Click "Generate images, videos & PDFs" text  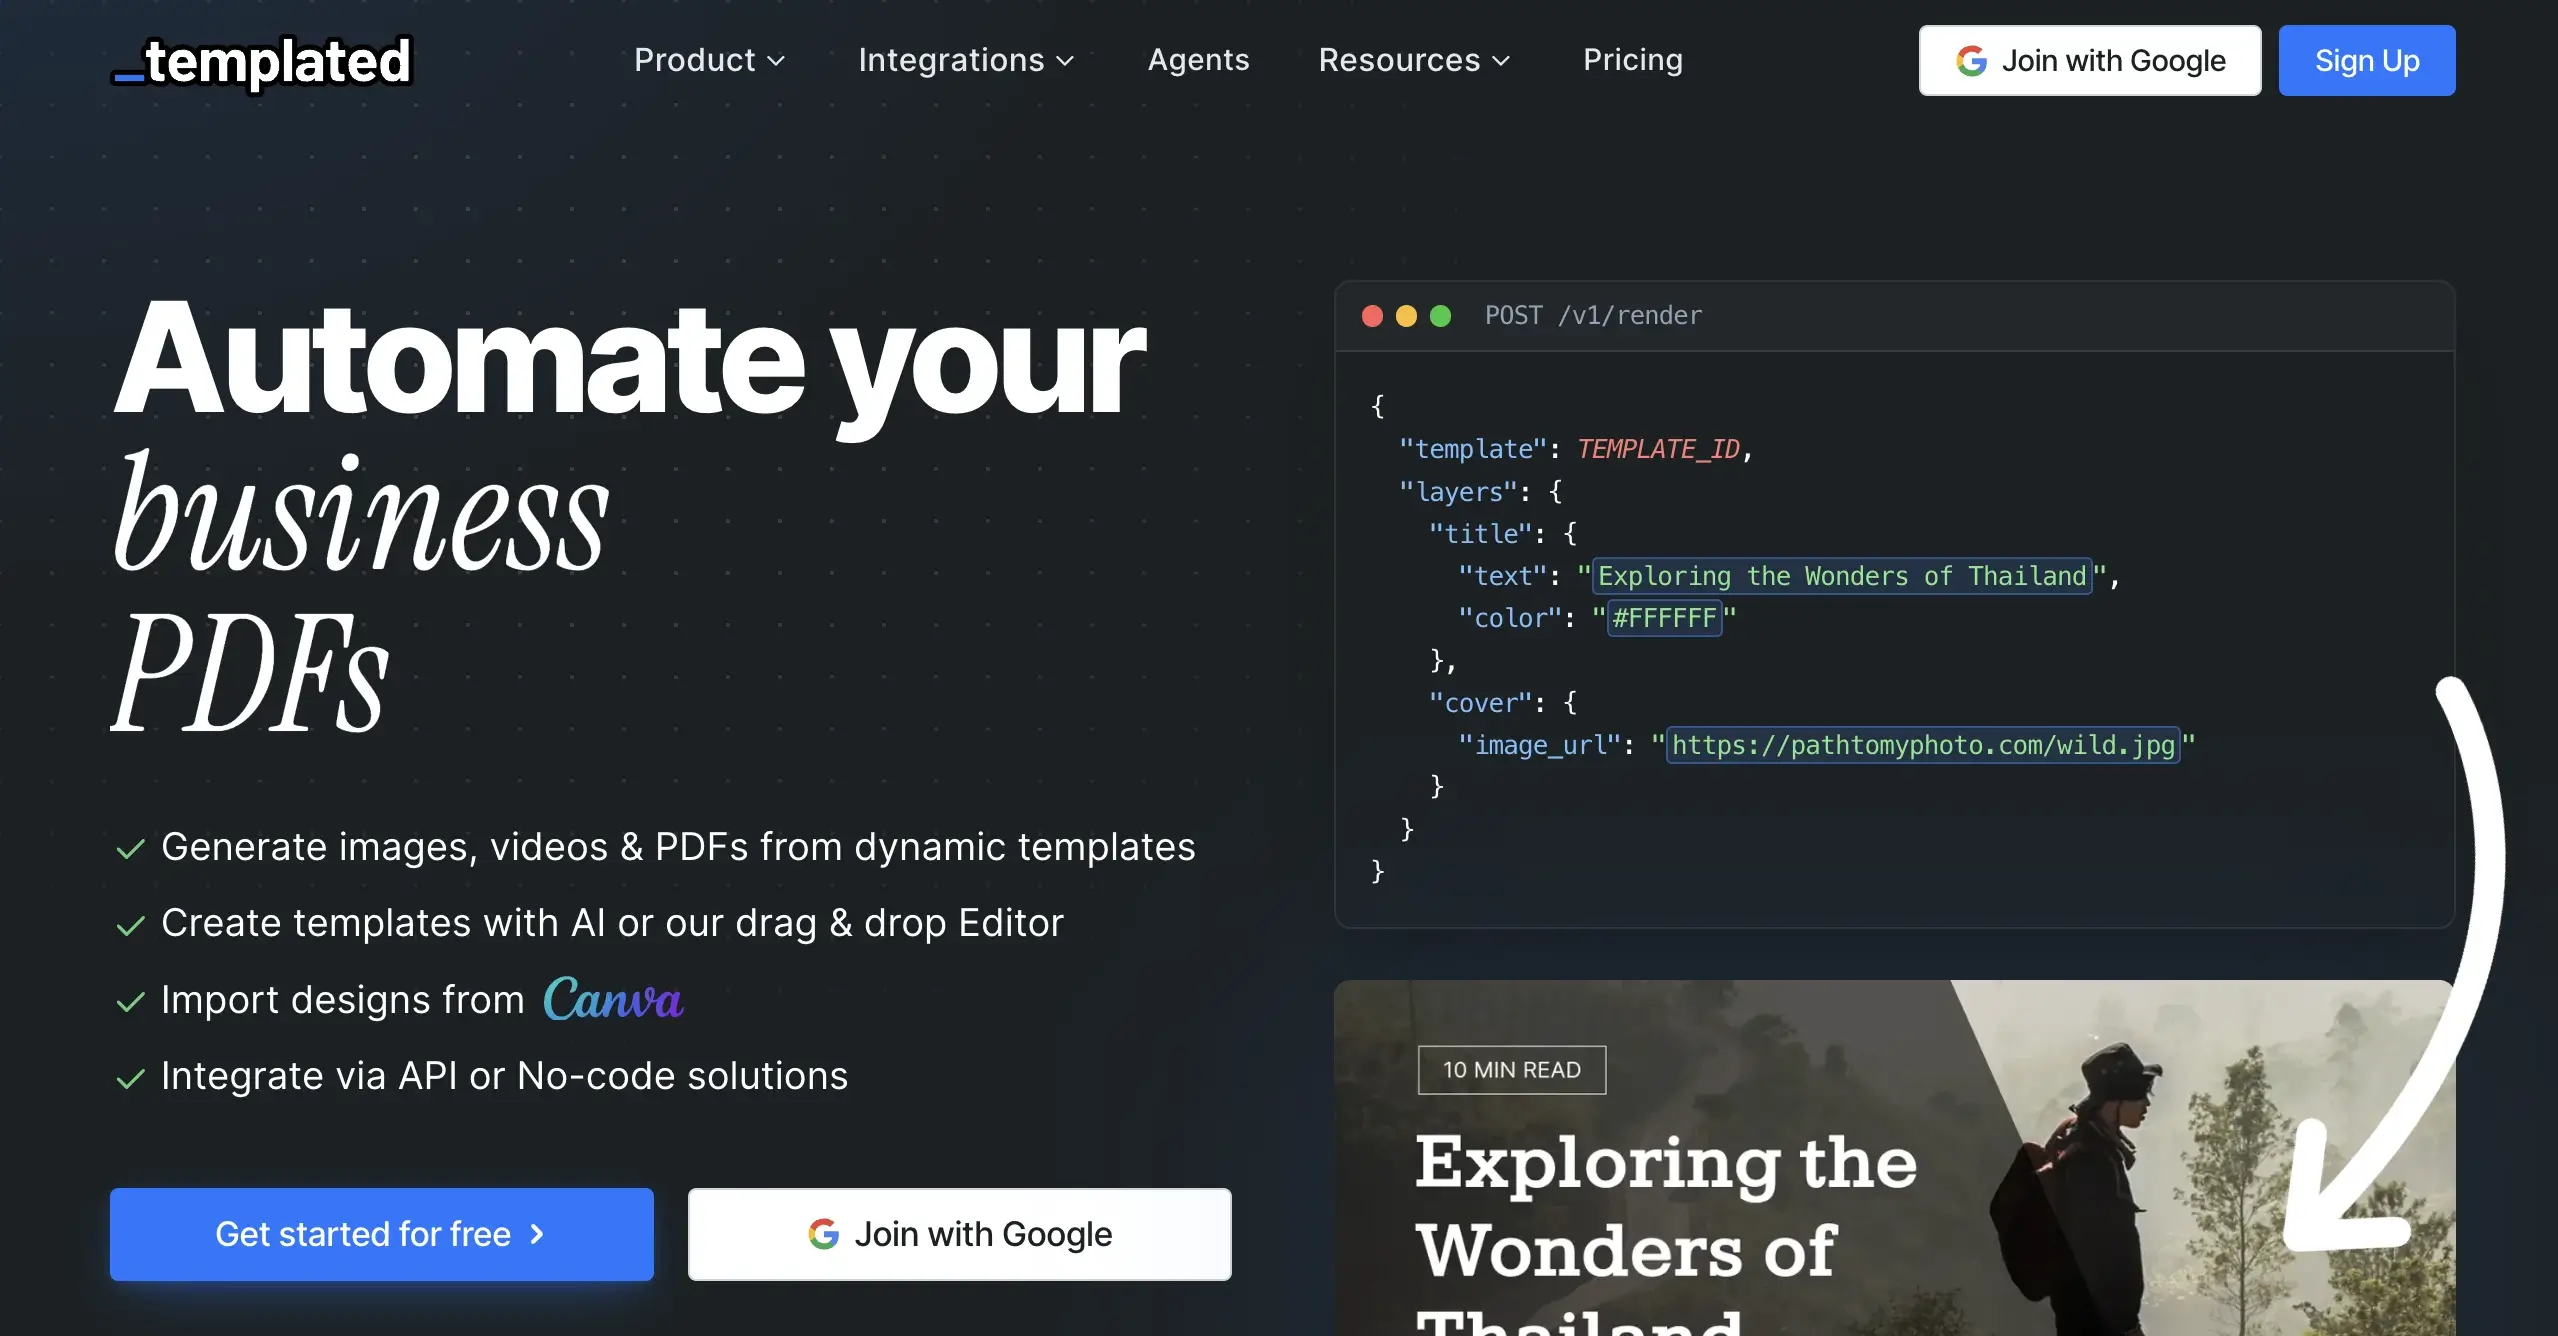click(454, 847)
